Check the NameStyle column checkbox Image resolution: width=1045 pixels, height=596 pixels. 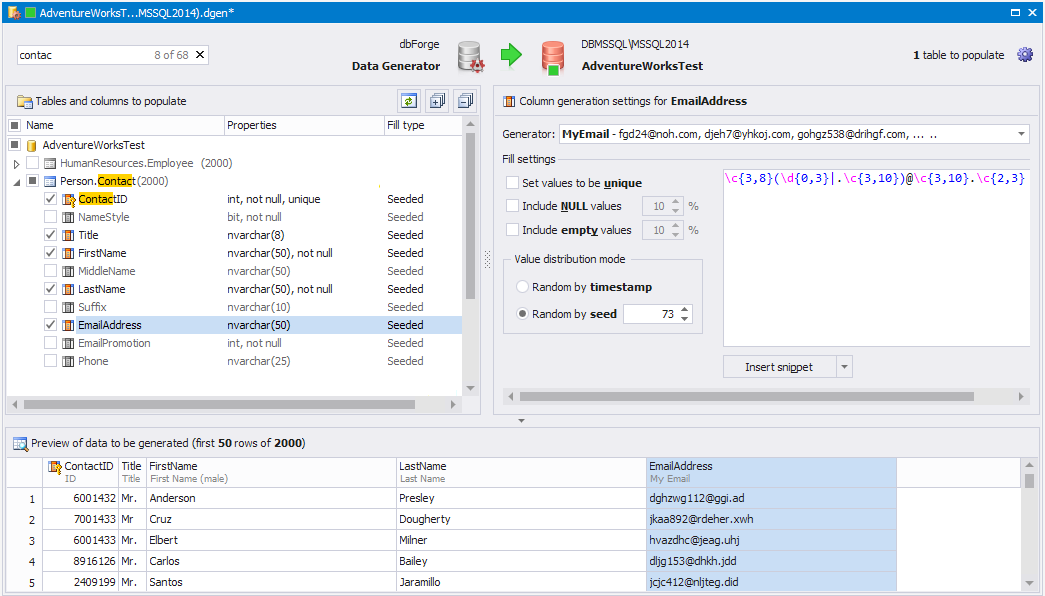[51, 217]
